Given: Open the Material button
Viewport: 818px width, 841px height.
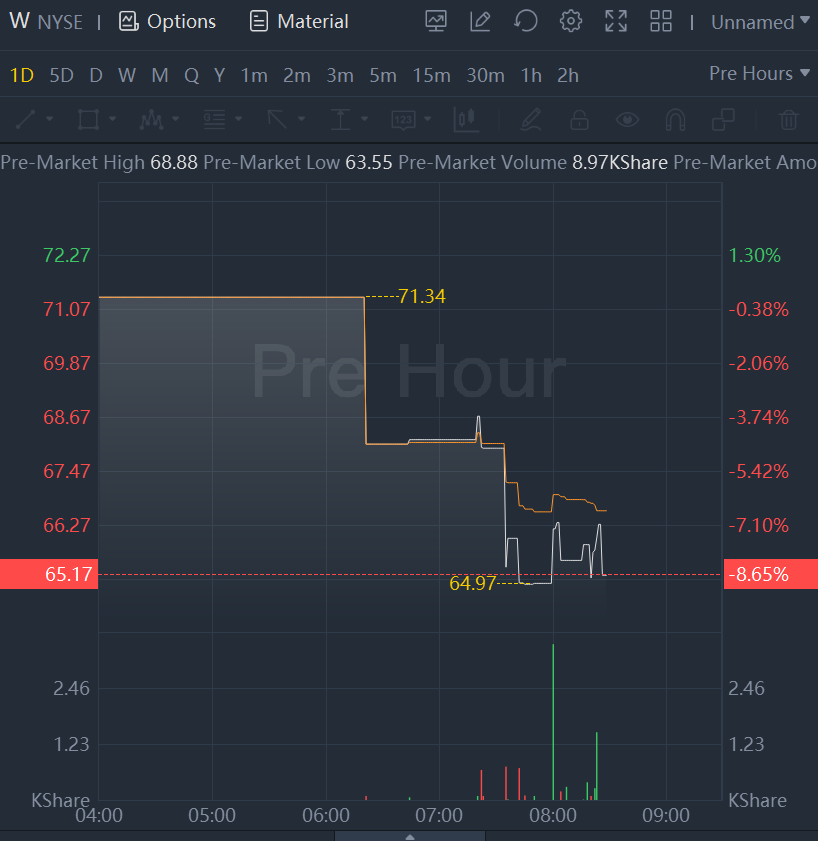Looking at the screenshot, I should [299, 21].
